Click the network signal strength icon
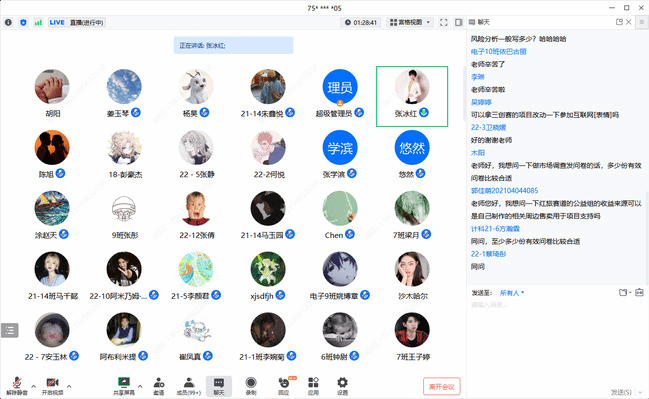Screen dimensions: 649x399 [38, 22]
